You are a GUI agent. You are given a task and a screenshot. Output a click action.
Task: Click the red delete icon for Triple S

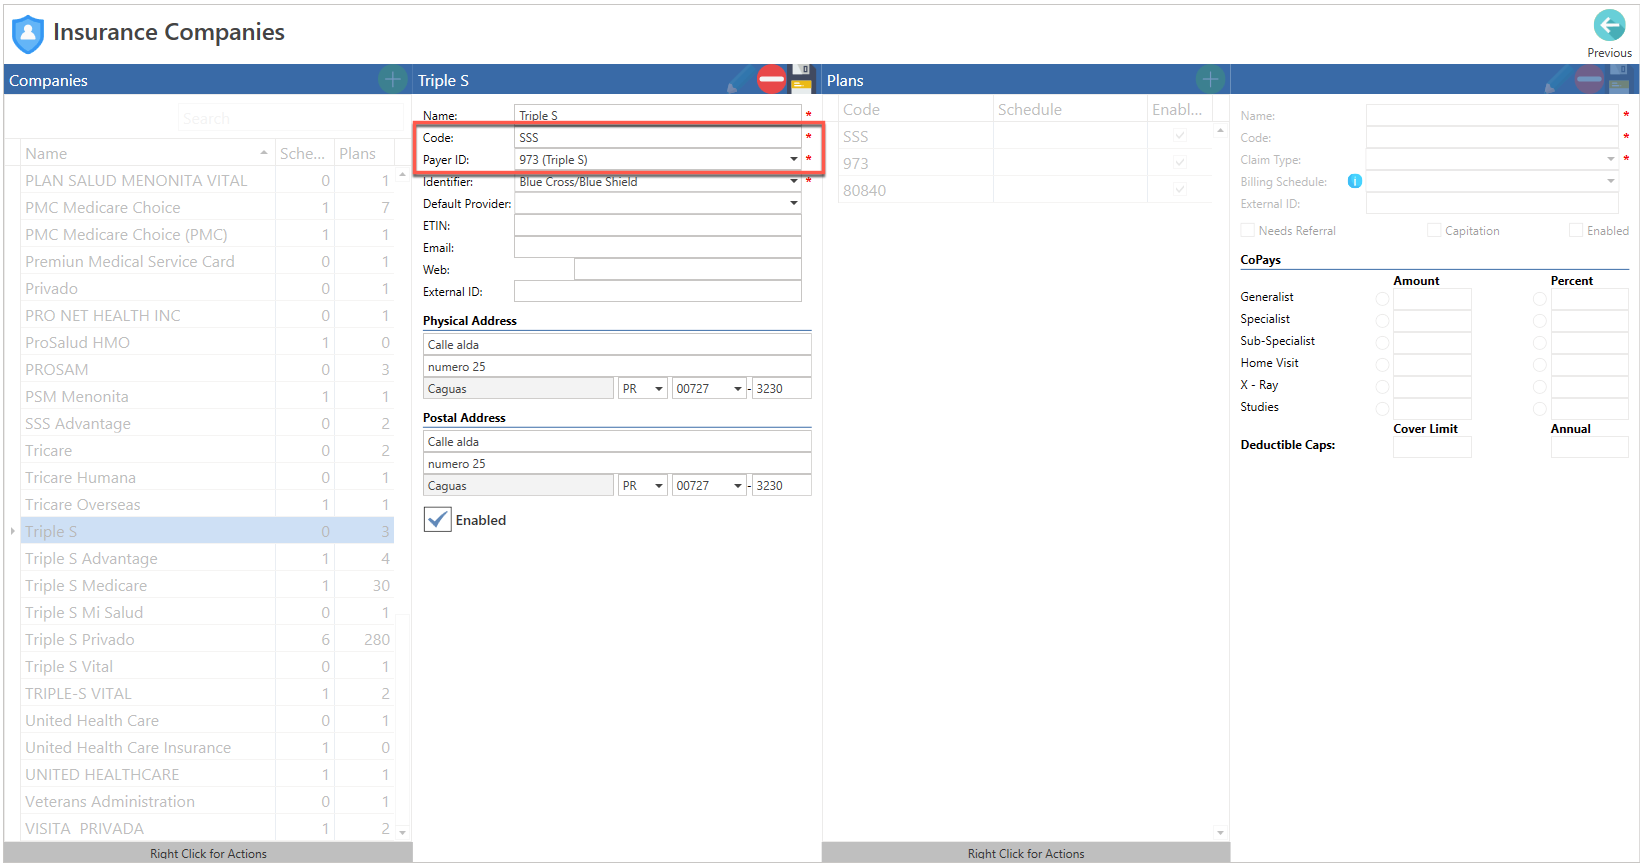click(771, 79)
